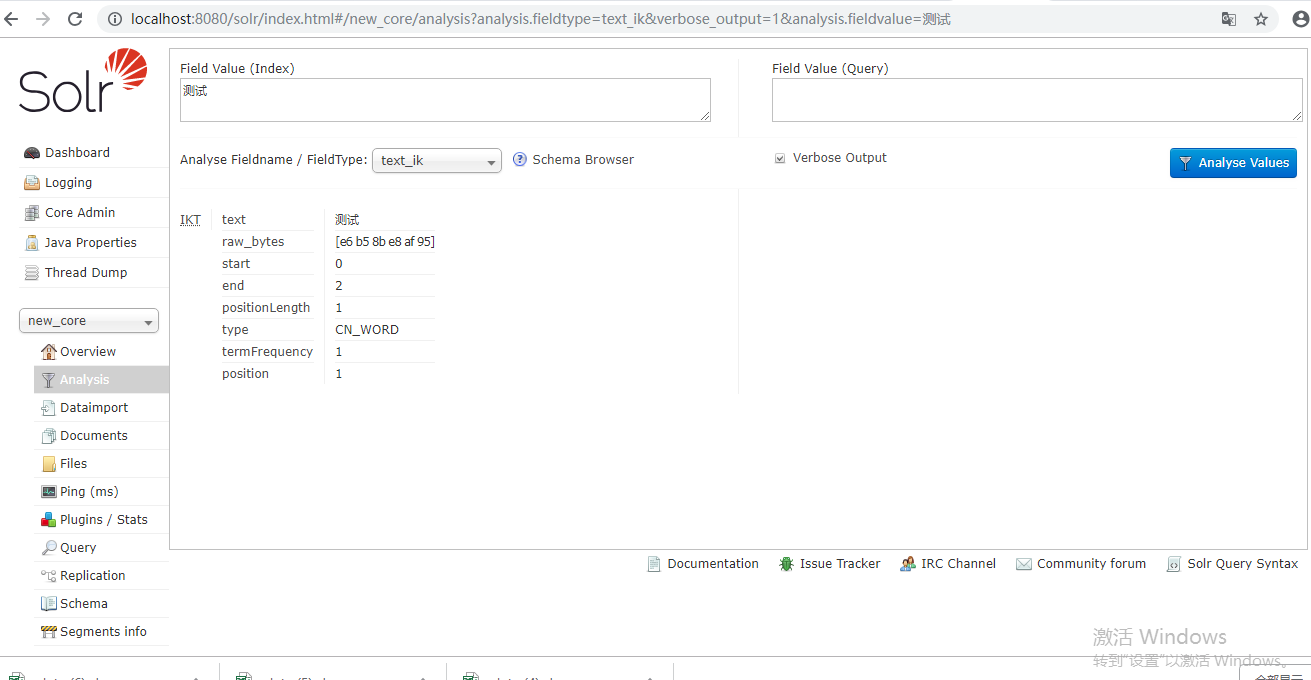Click the termFrequency row label
Image resolution: width=1311 pixels, height=680 pixels.
(267, 352)
